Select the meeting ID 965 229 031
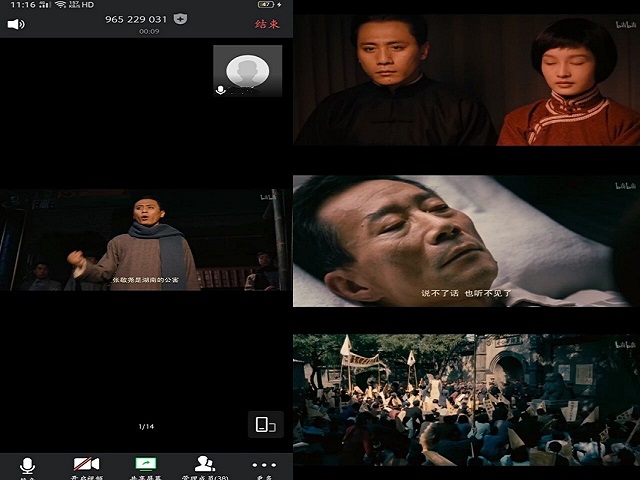This screenshot has height=480, width=640. pyautogui.click(x=136, y=19)
